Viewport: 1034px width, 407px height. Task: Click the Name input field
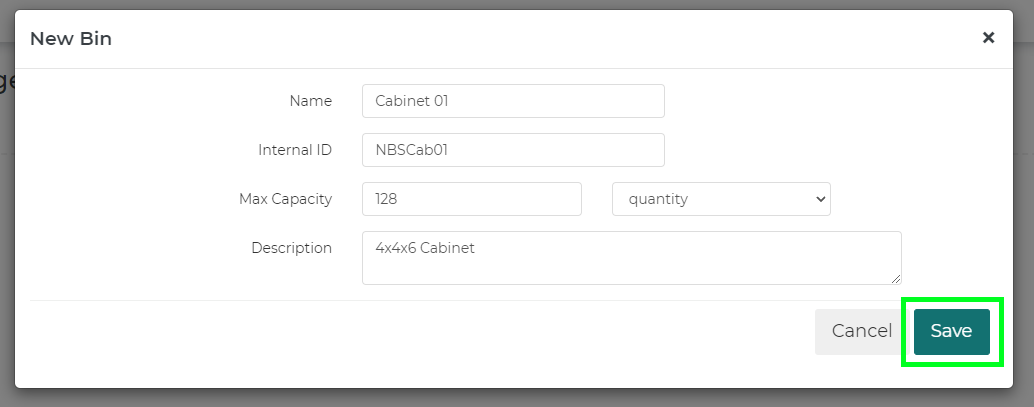(x=513, y=101)
